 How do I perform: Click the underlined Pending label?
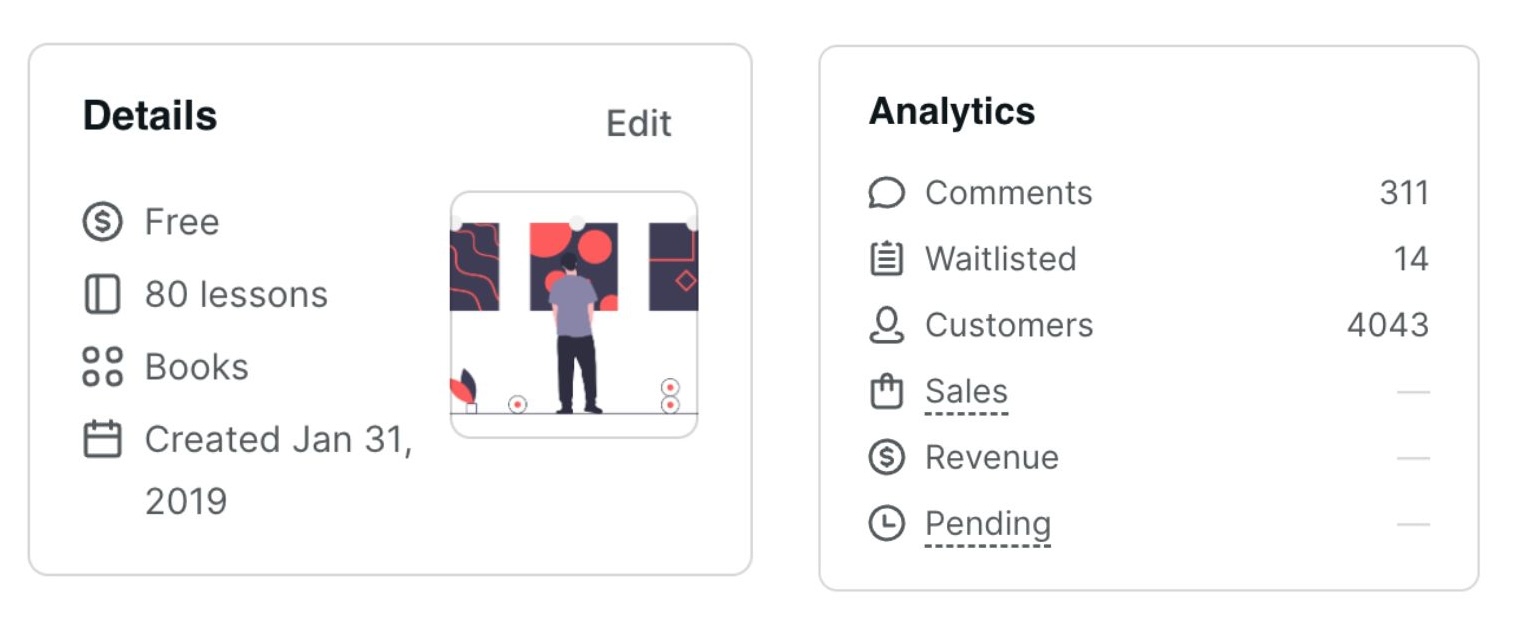(x=987, y=523)
